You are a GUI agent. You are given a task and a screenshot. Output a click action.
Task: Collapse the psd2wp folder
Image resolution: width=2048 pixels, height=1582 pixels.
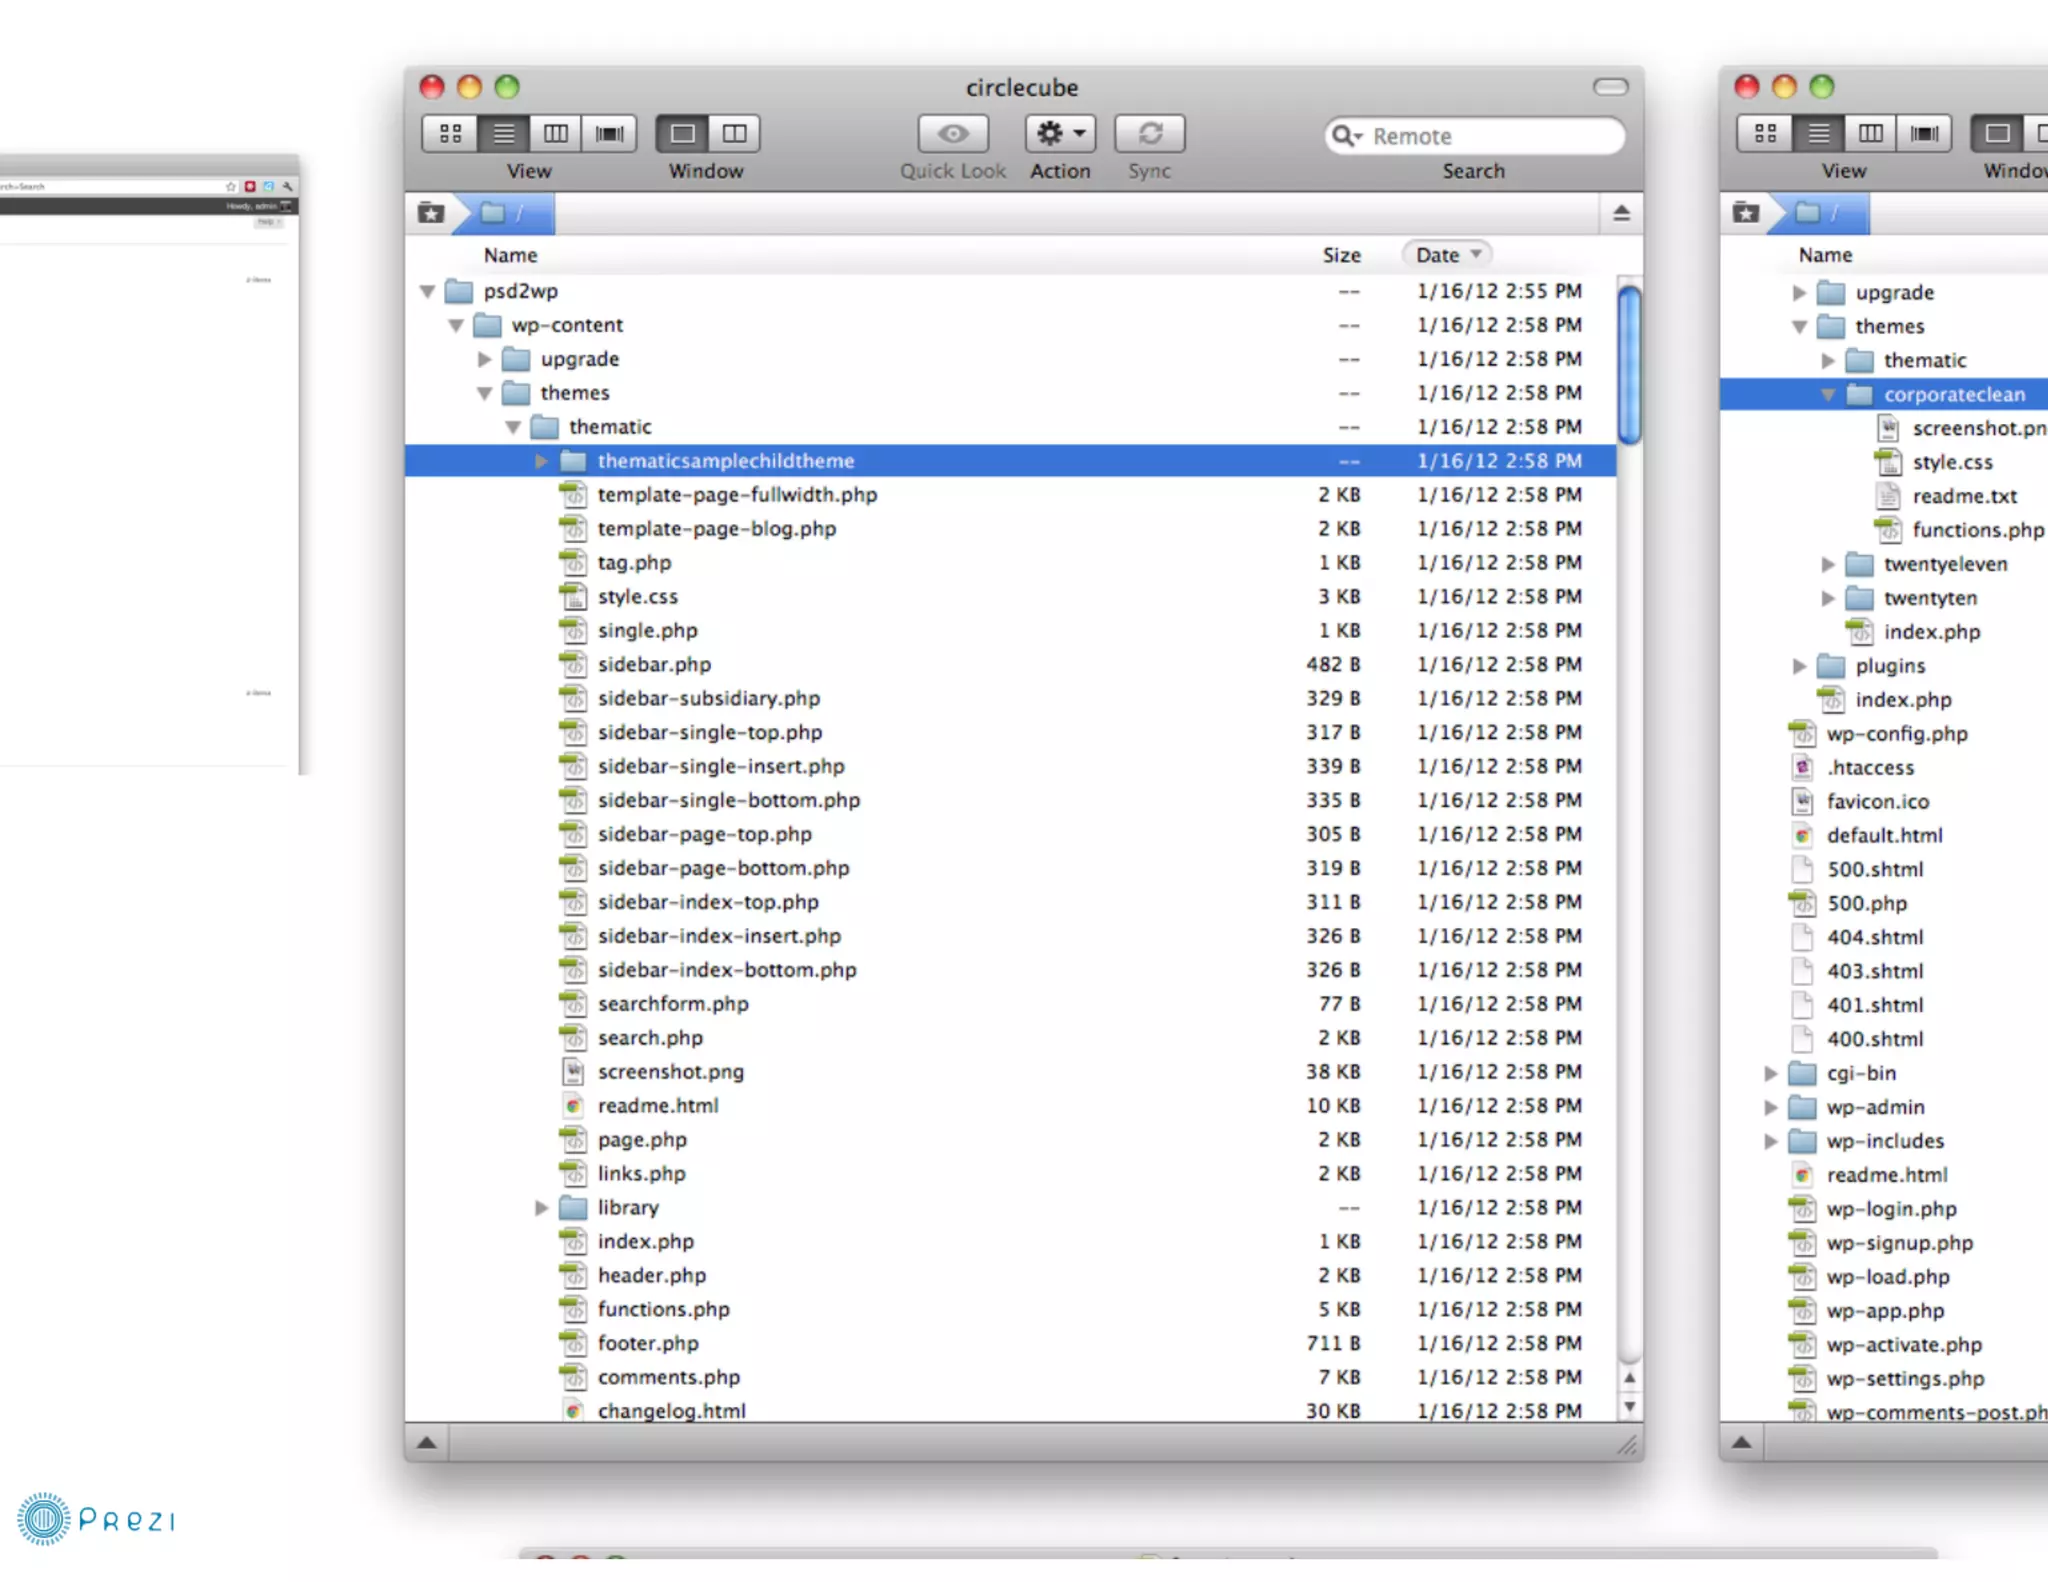[x=427, y=291]
